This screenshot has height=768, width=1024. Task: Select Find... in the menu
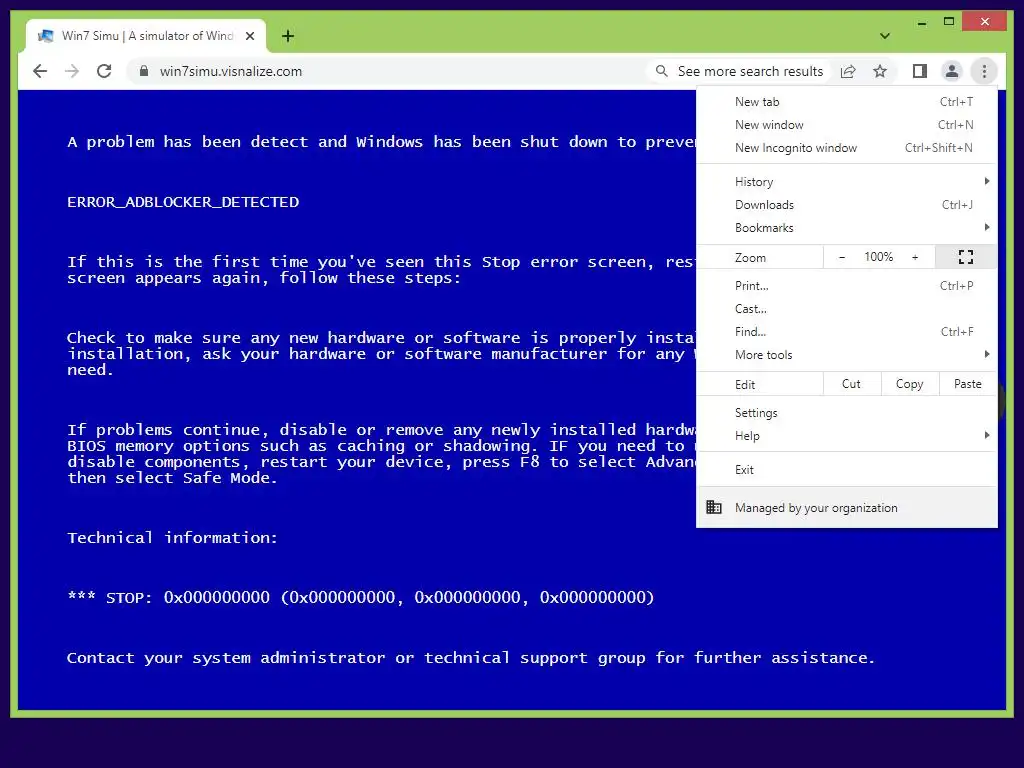(x=847, y=331)
